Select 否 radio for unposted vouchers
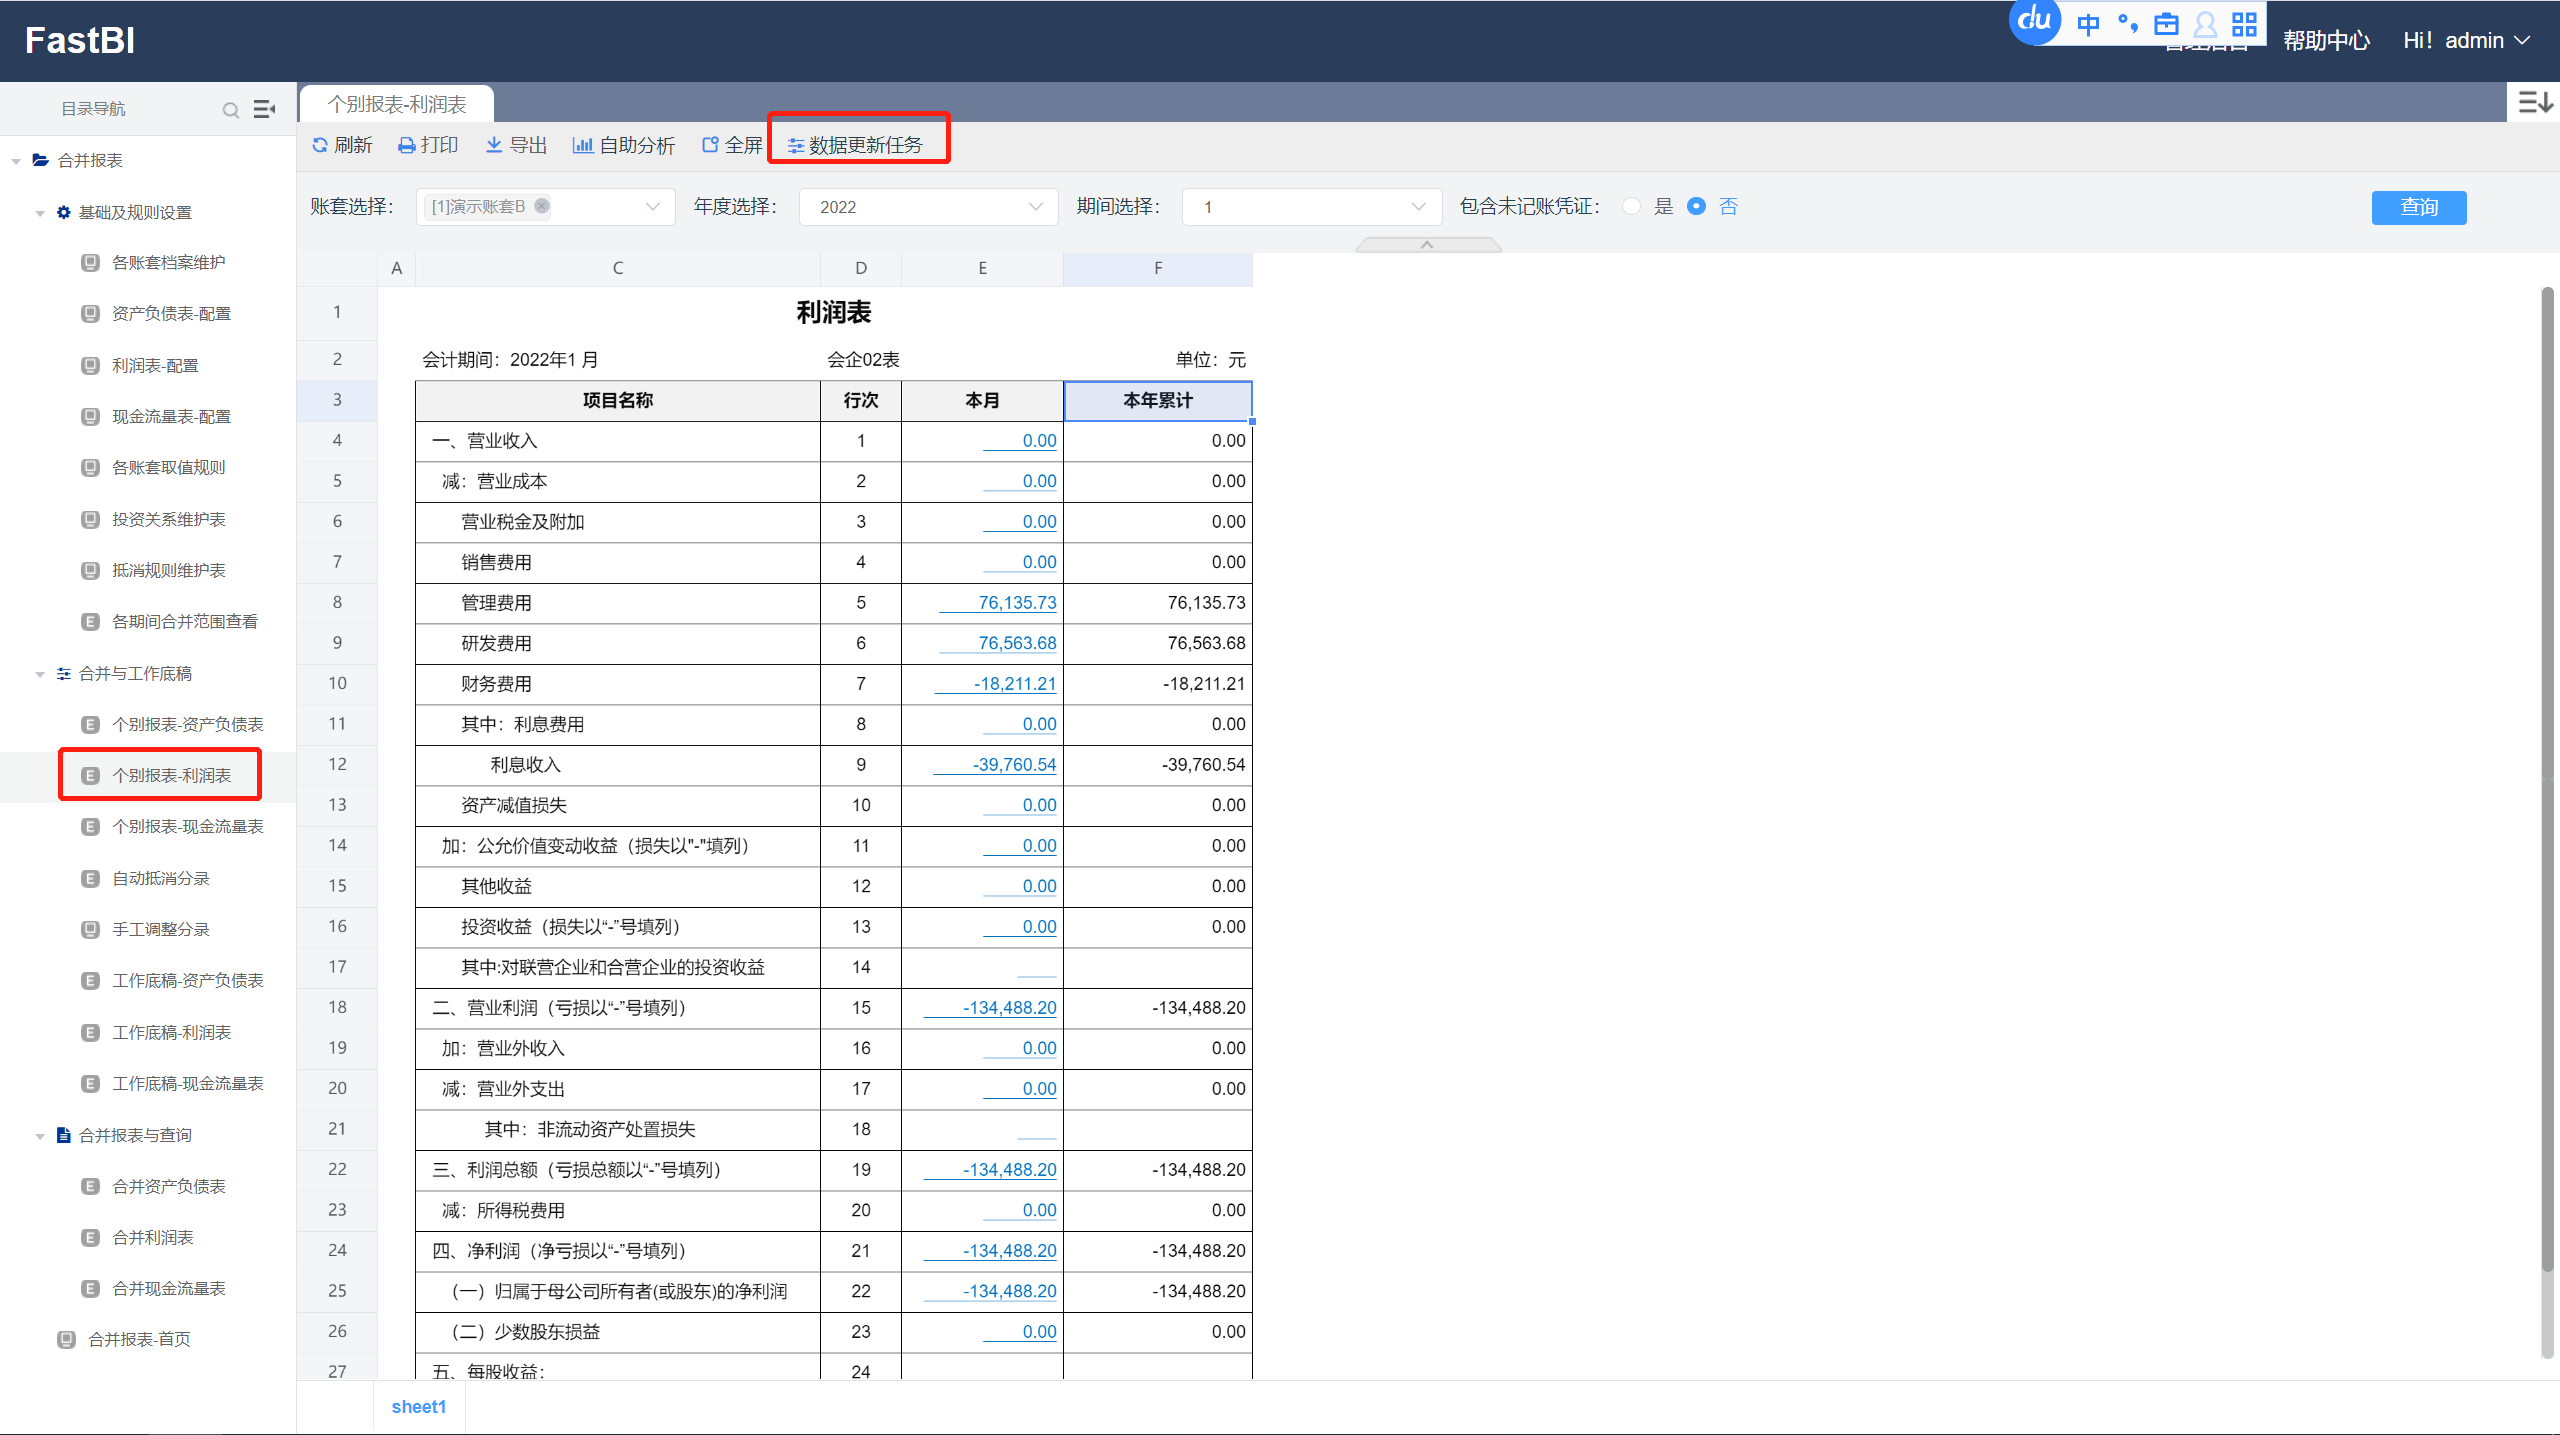 pyautogui.click(x=1696, y=206)
